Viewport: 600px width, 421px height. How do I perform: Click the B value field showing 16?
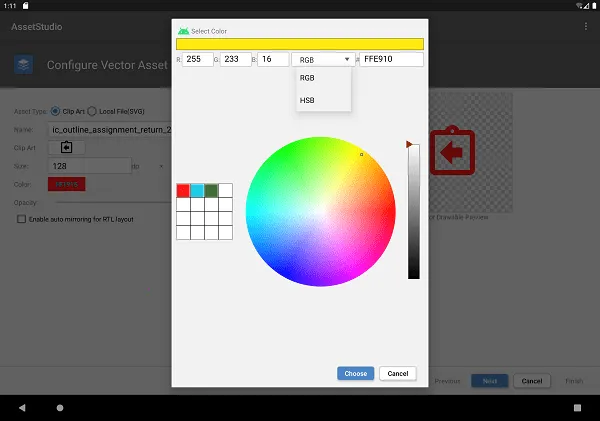(x=273, y=59)
